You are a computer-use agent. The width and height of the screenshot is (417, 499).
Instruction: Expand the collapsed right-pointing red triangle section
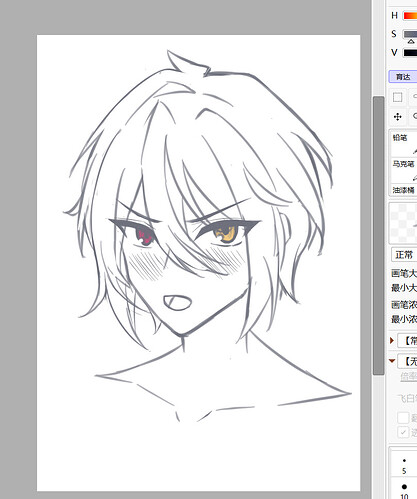tap(392, 341)
